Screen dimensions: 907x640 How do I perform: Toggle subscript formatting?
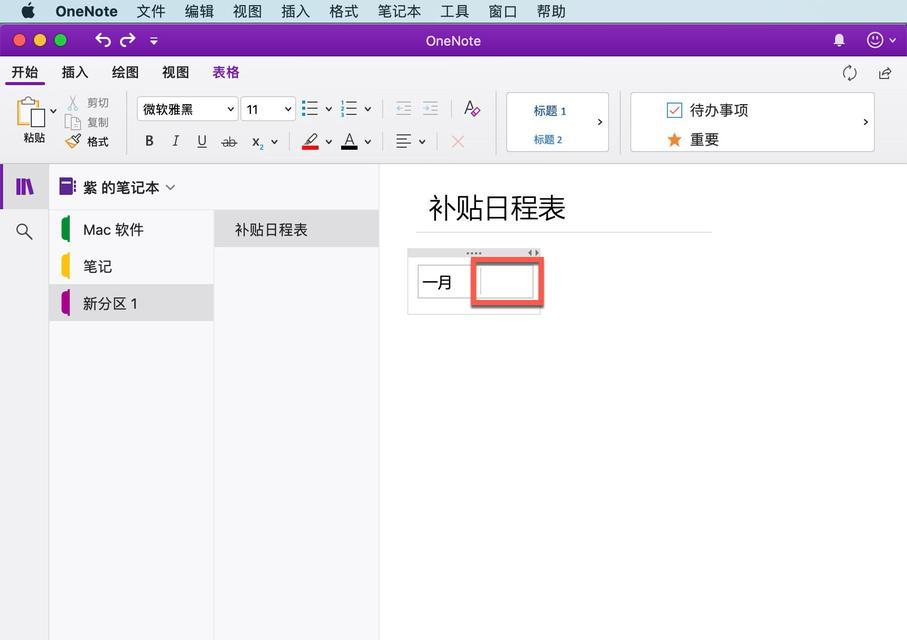pyautogui.click(x=257, y=142)
